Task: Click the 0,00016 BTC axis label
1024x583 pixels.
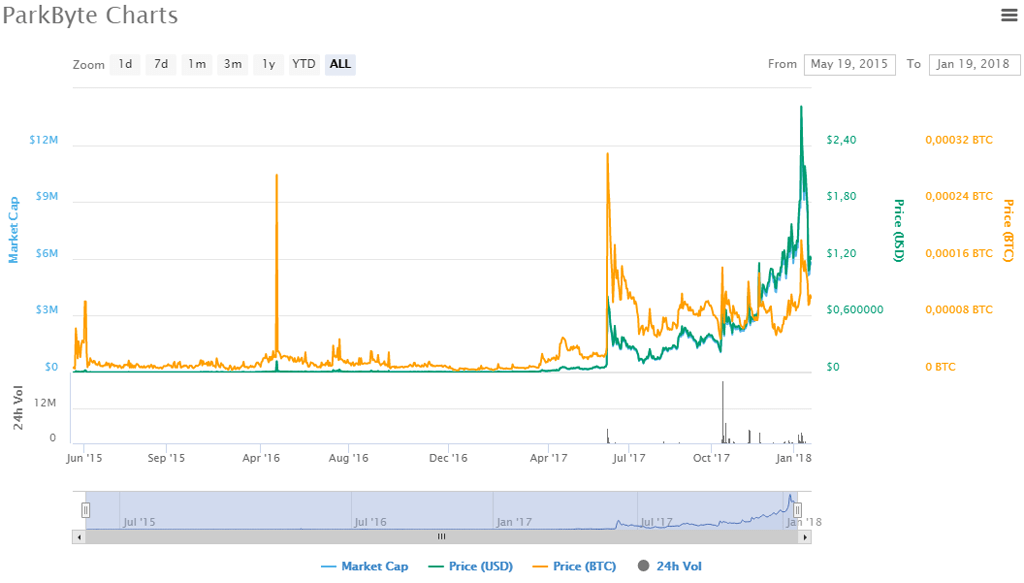Action: pos(959,253)
